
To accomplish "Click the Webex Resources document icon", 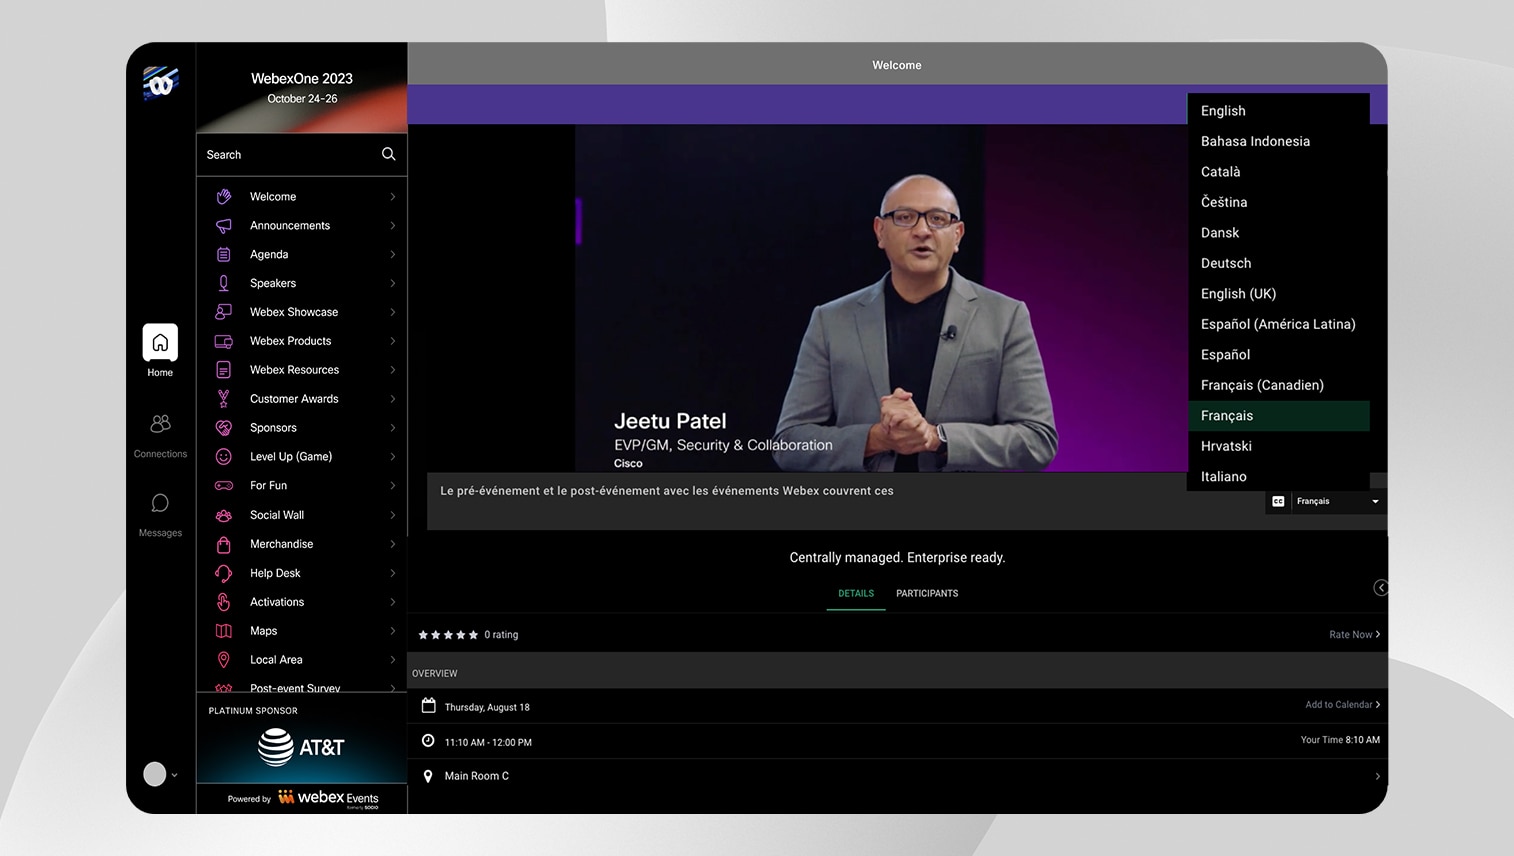I will click(x=224, y=370).
